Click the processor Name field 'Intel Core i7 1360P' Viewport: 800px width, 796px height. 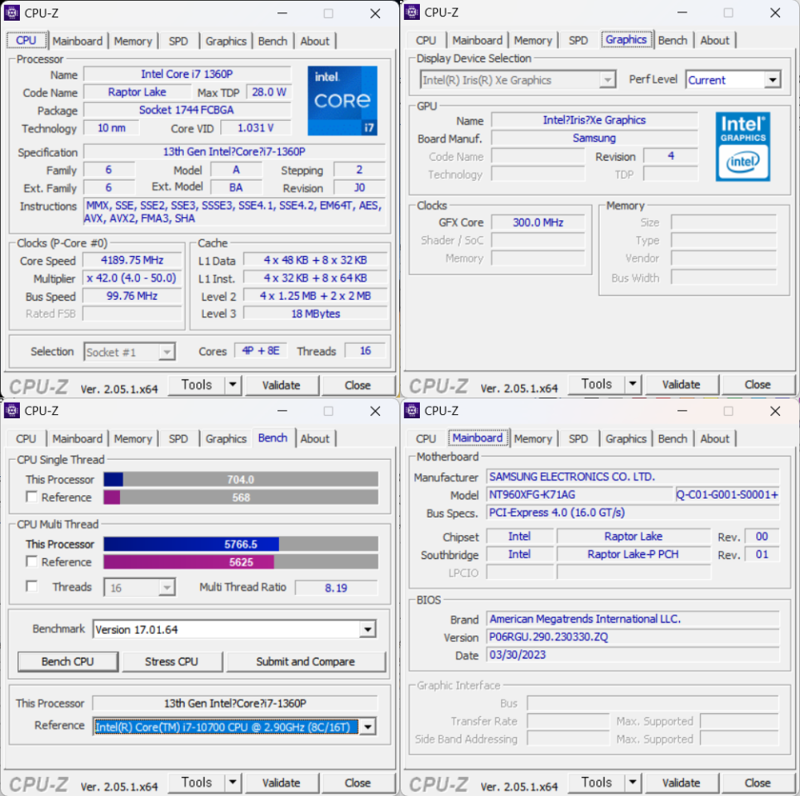pyautogui.click(x=187, y=74)
